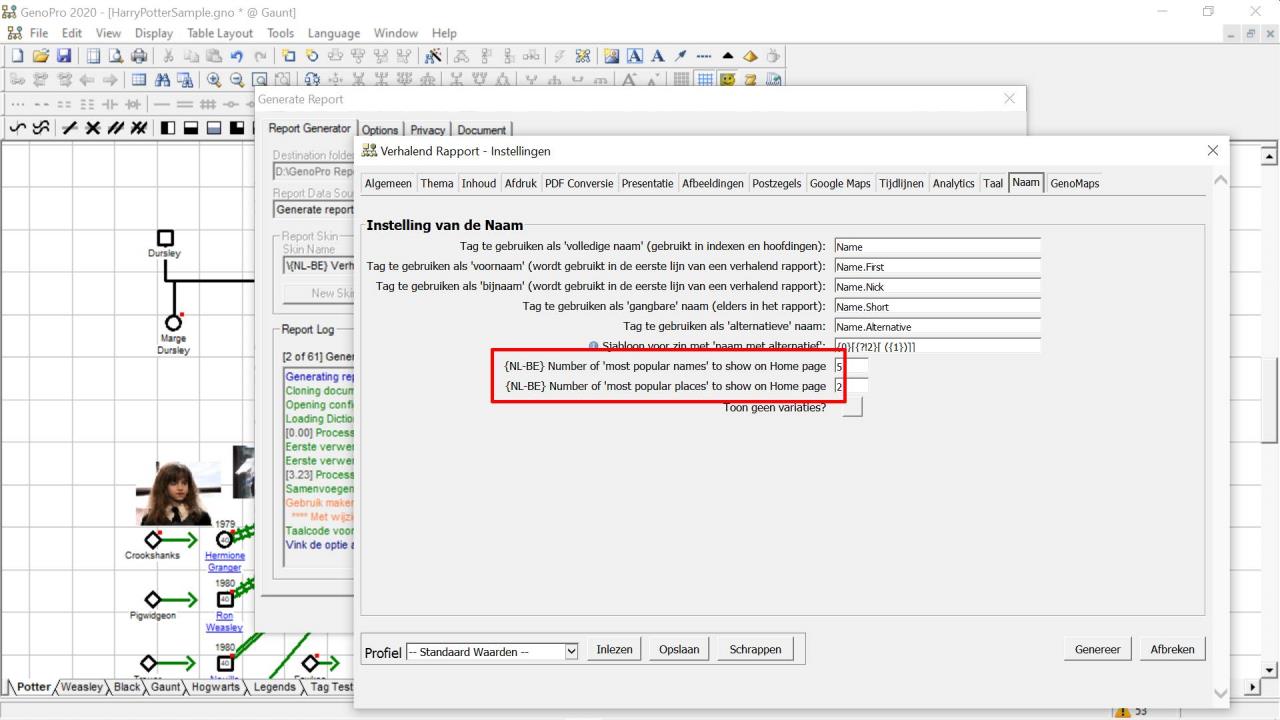Click the Zoom In magnifier icon
Viewport: 1280px width, 720px height.
coord(214,81)
